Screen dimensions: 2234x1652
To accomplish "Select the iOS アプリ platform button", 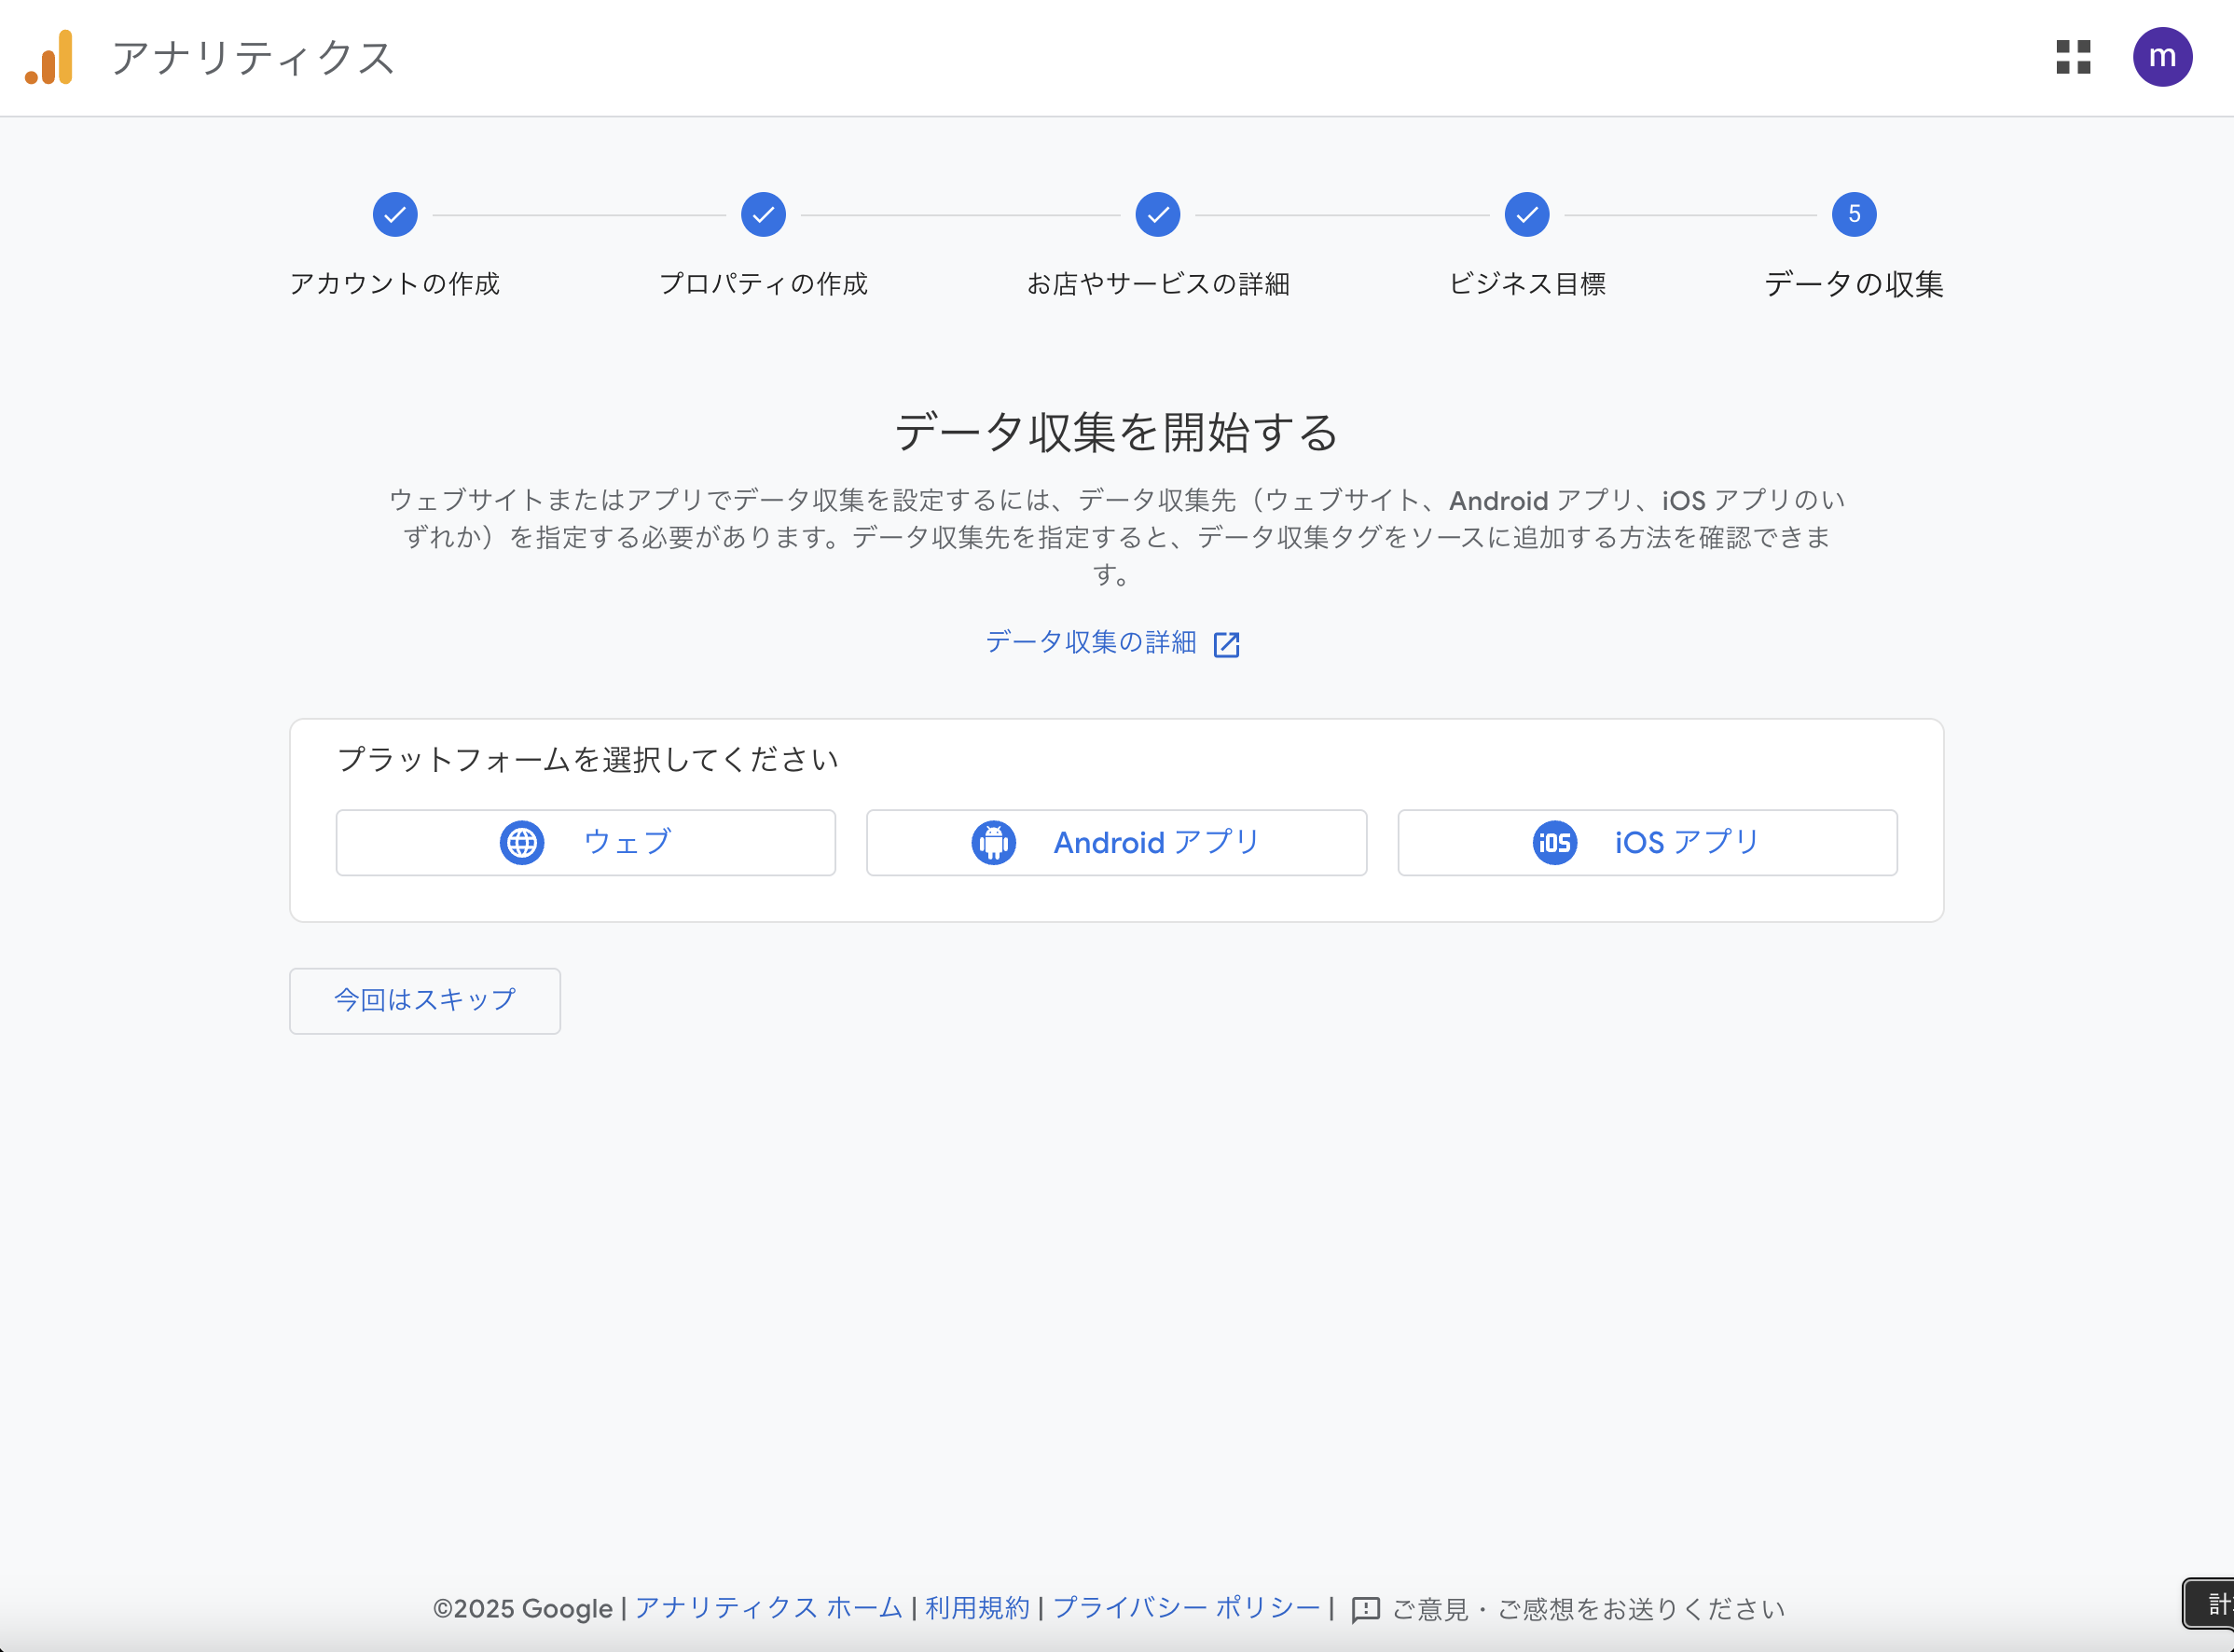I will click(1647, 842).
